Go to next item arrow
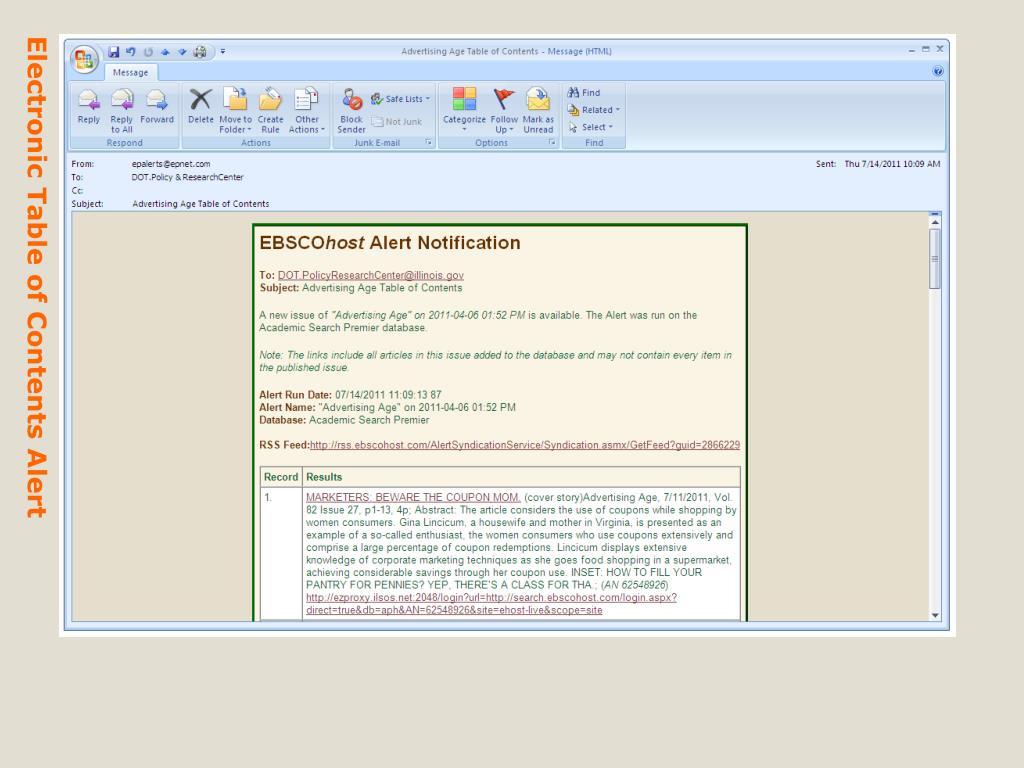1024x768 pixels. 182,52
